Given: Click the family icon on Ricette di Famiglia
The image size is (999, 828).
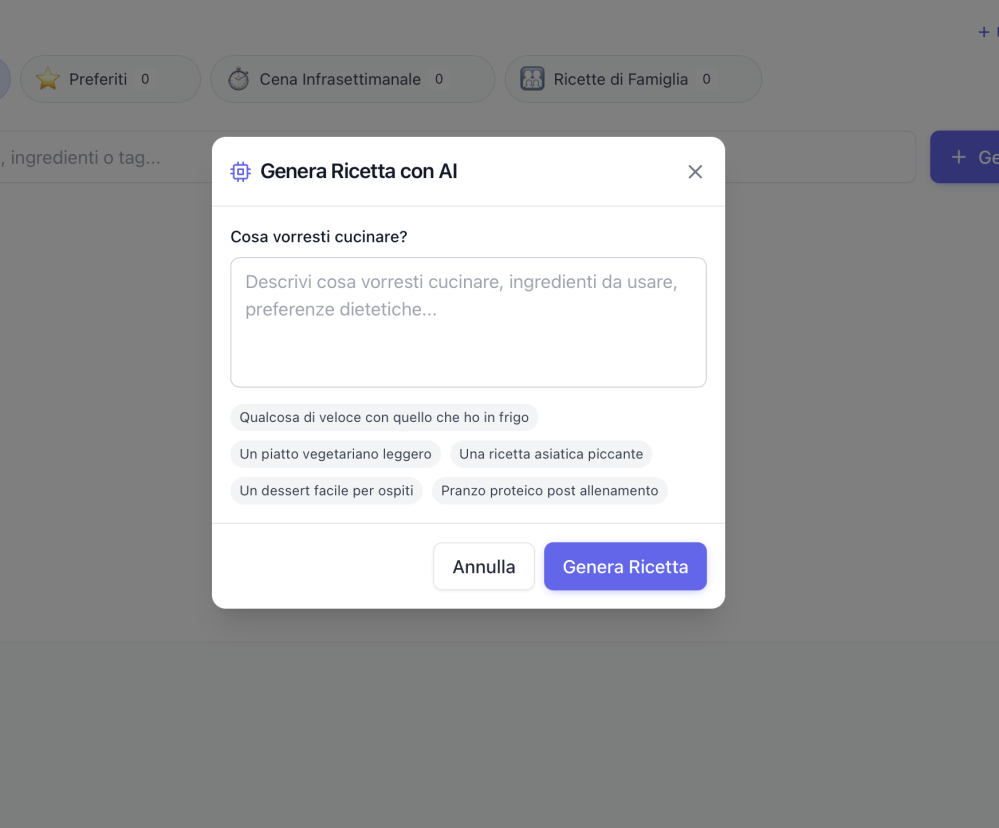Looking at the screenshot, I should [x=533, y=79].
